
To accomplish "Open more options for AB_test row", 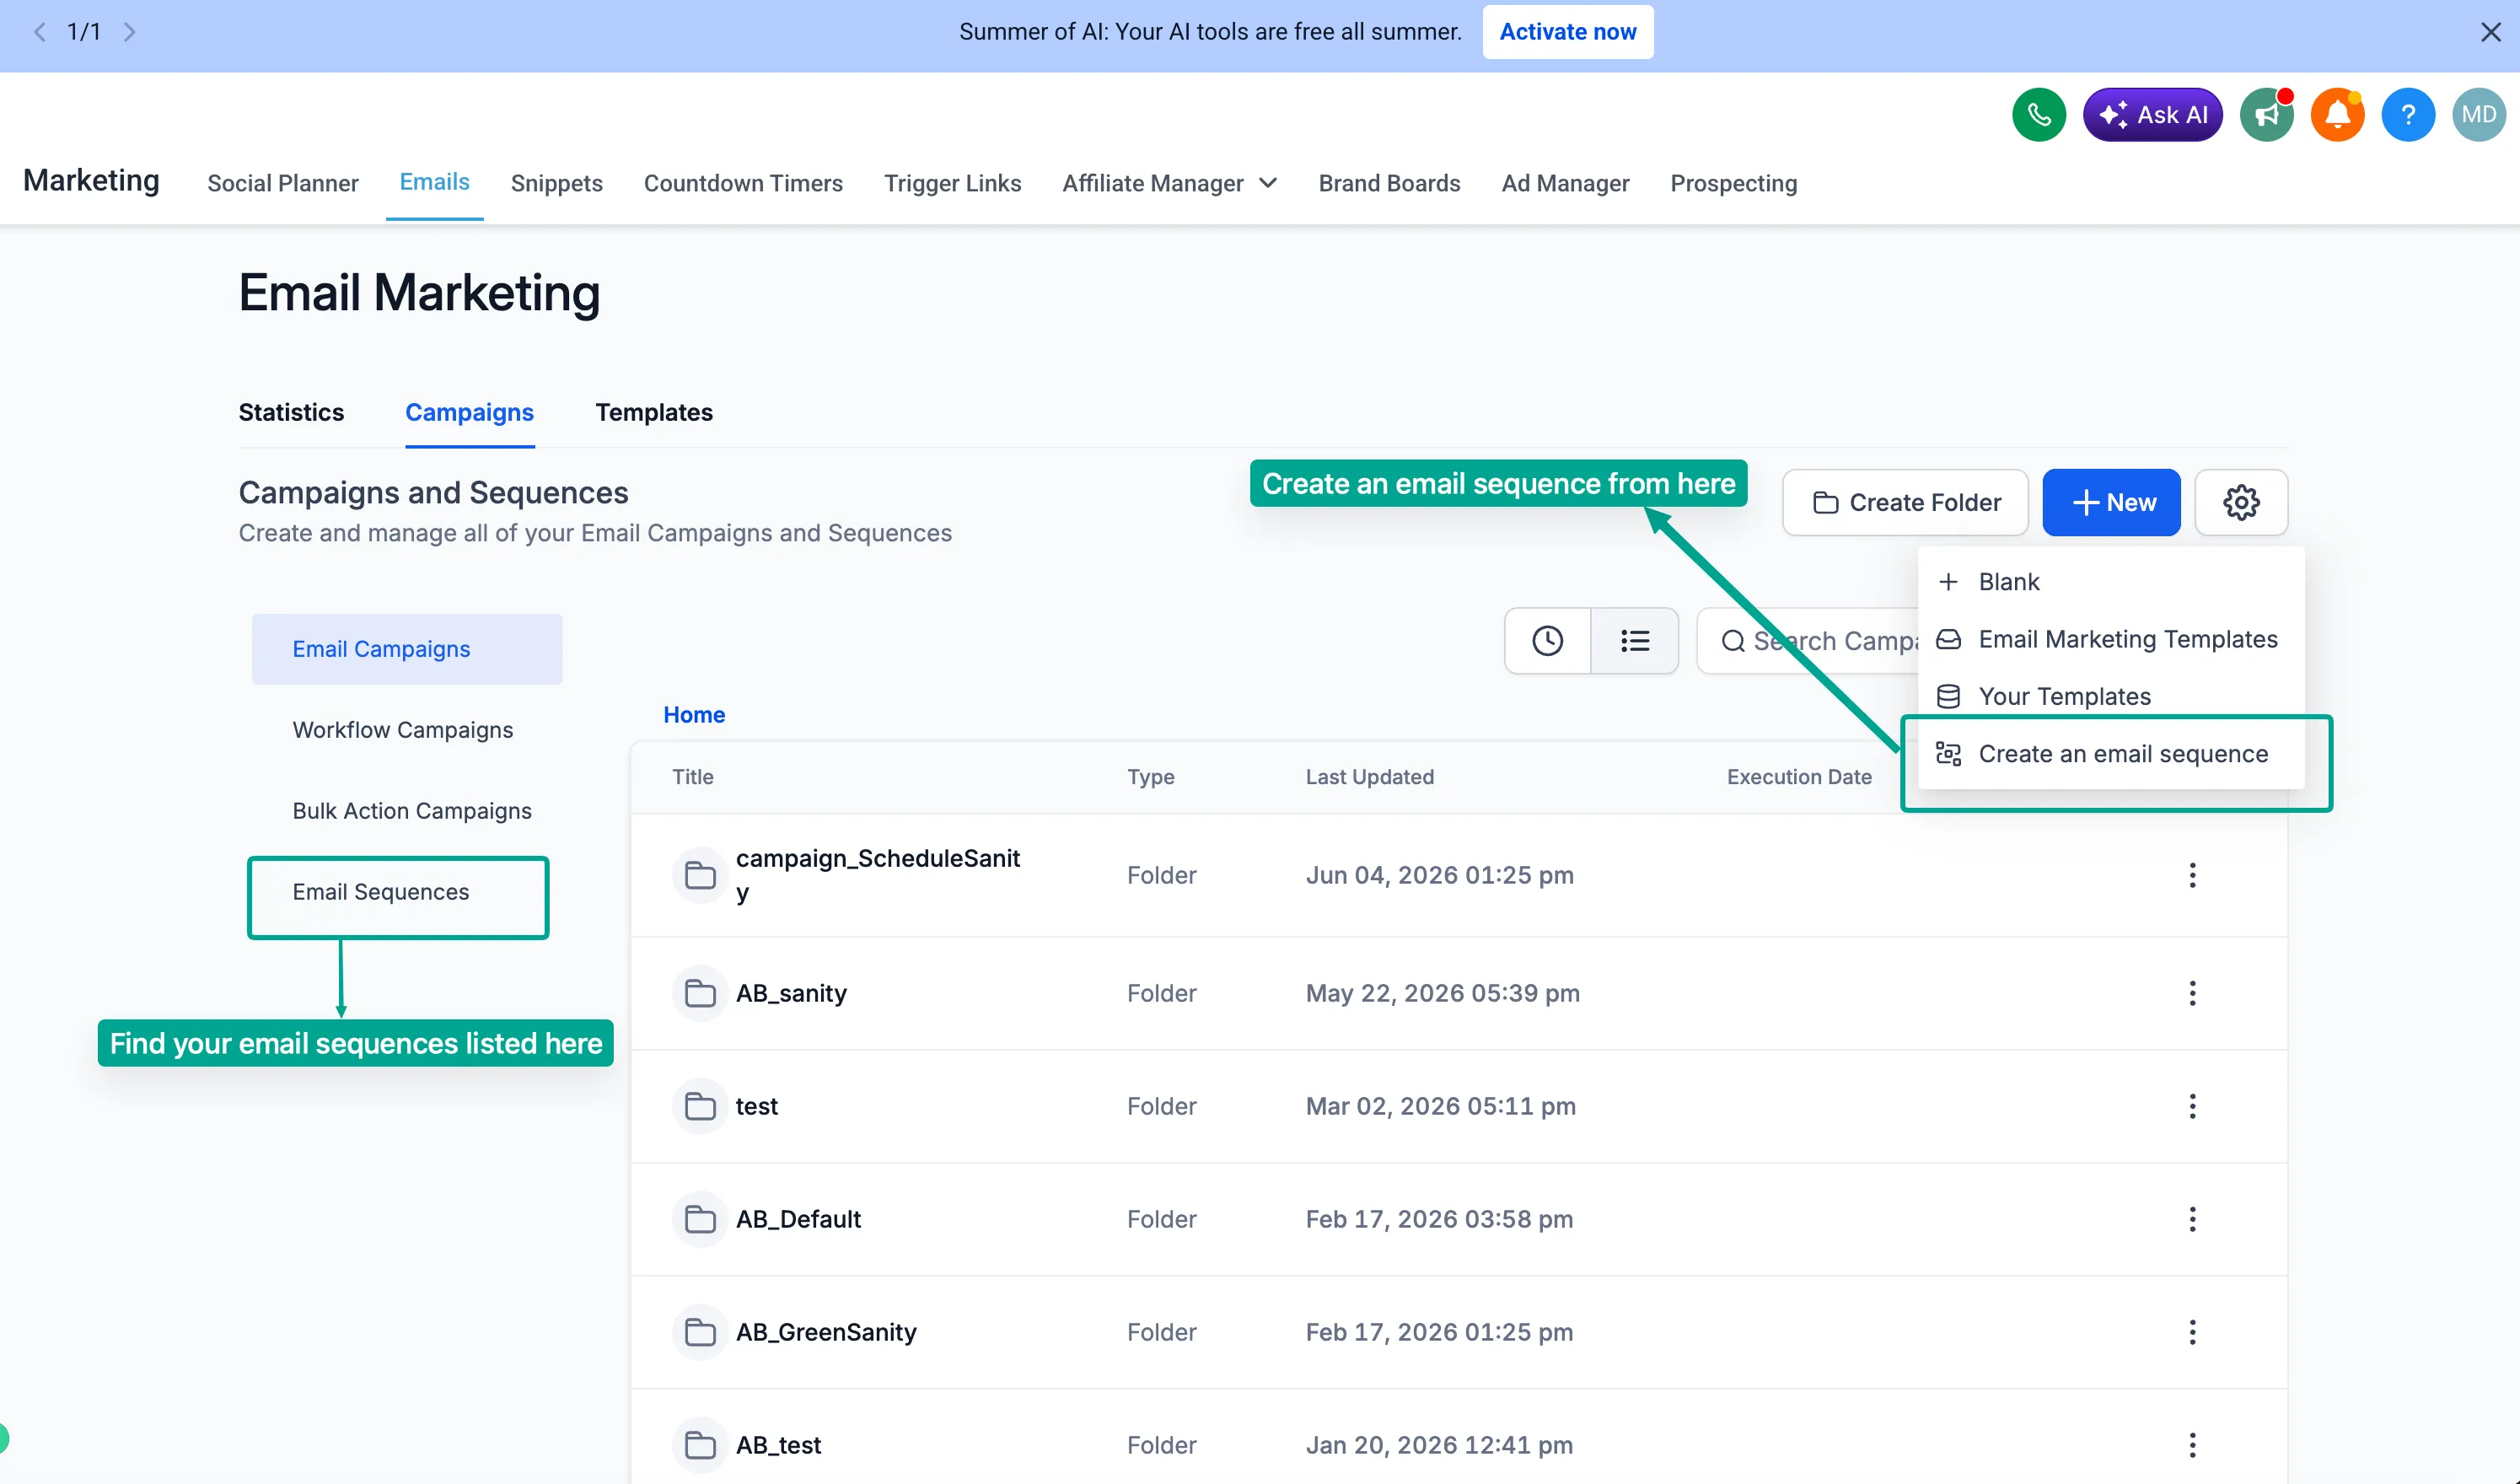I will click(x=2192, y=1445).
